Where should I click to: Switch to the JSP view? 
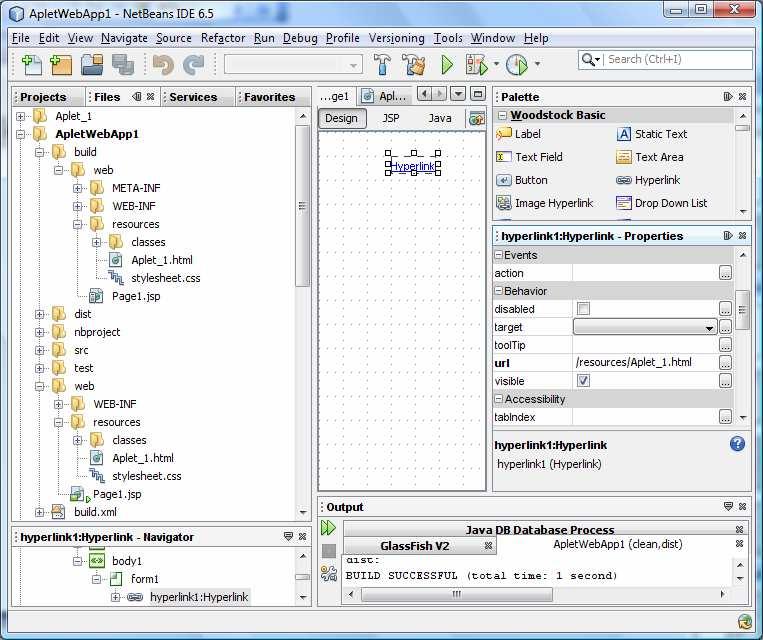391,118
